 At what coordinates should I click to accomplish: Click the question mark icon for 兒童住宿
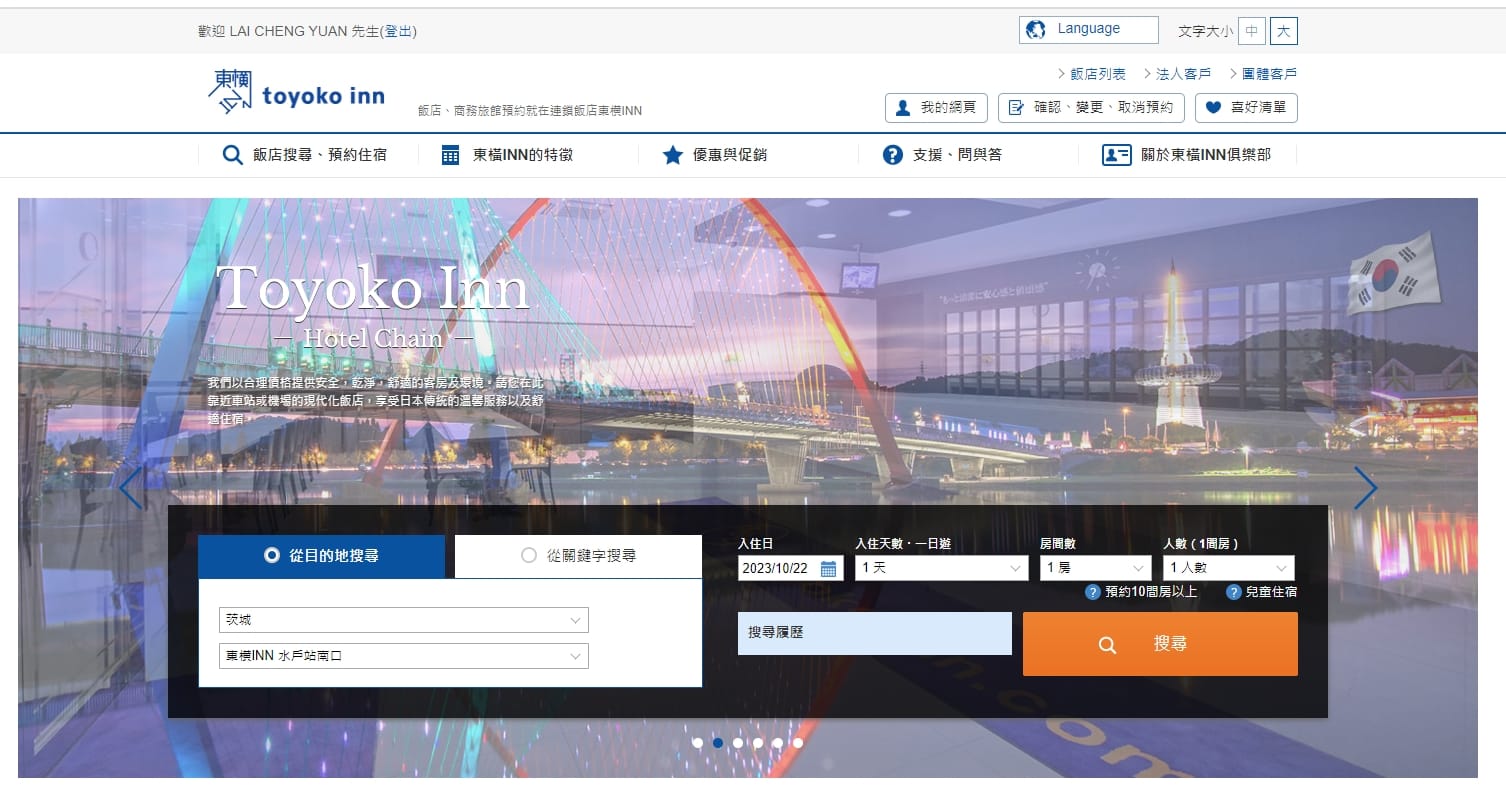pyautogui.click(x=1234, y=592)
